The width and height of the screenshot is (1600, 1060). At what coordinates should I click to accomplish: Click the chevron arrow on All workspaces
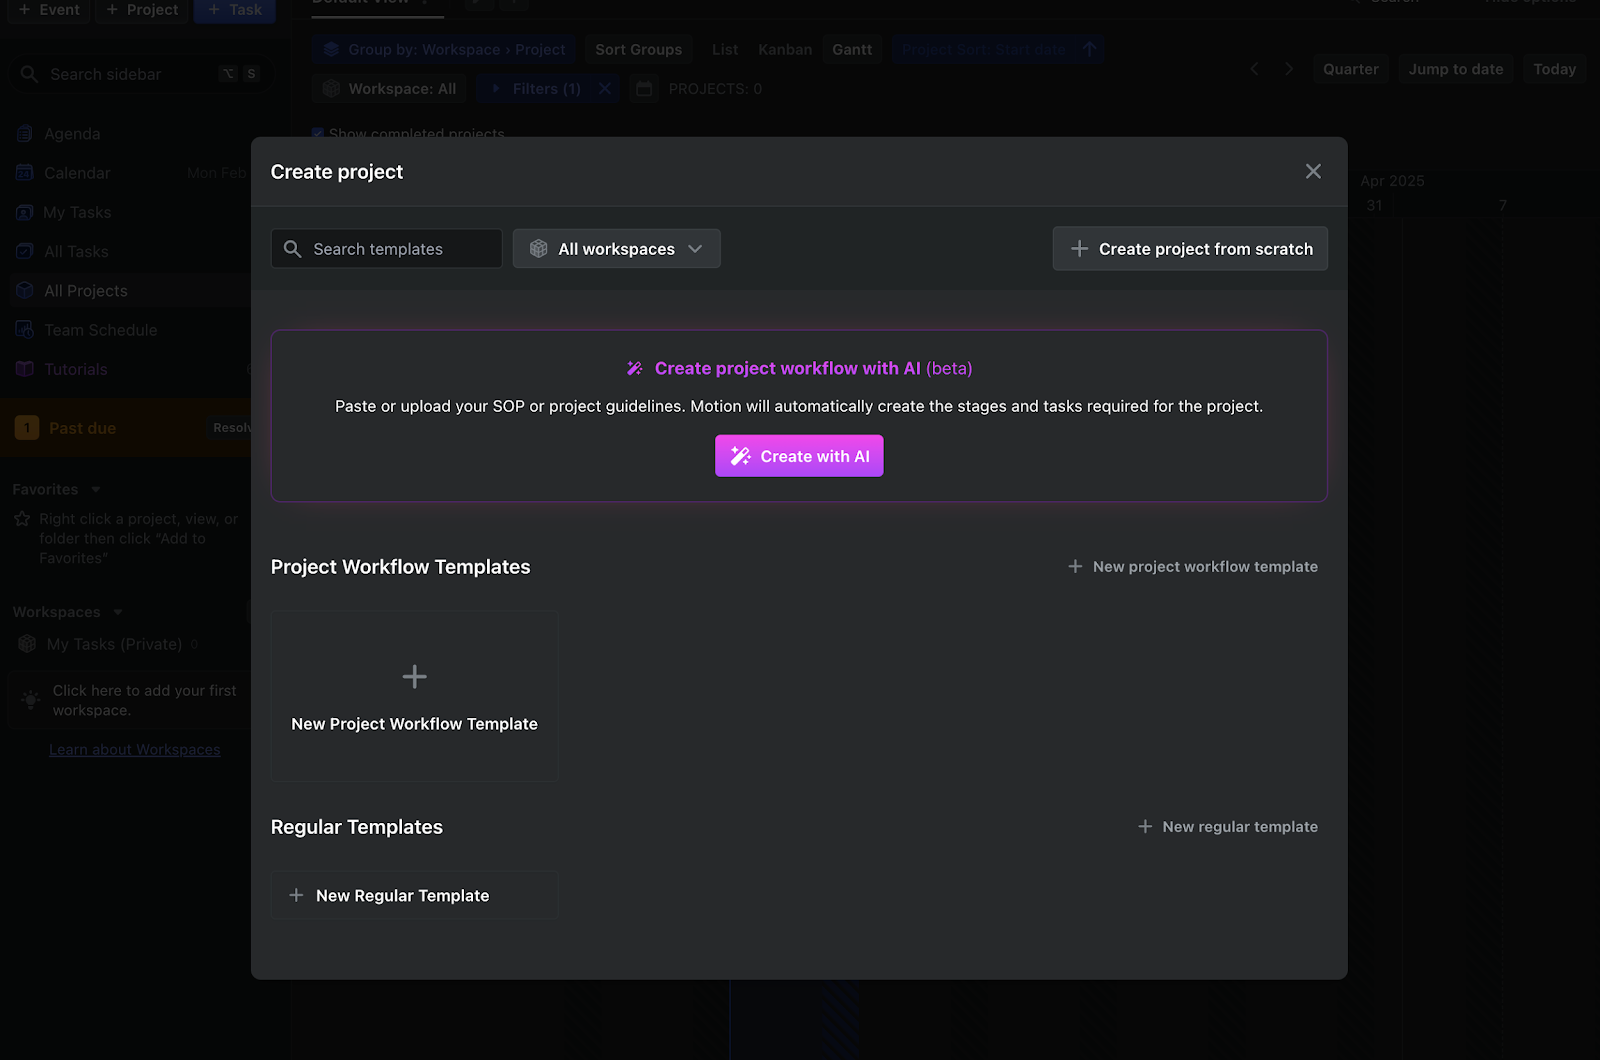(695, 249)
